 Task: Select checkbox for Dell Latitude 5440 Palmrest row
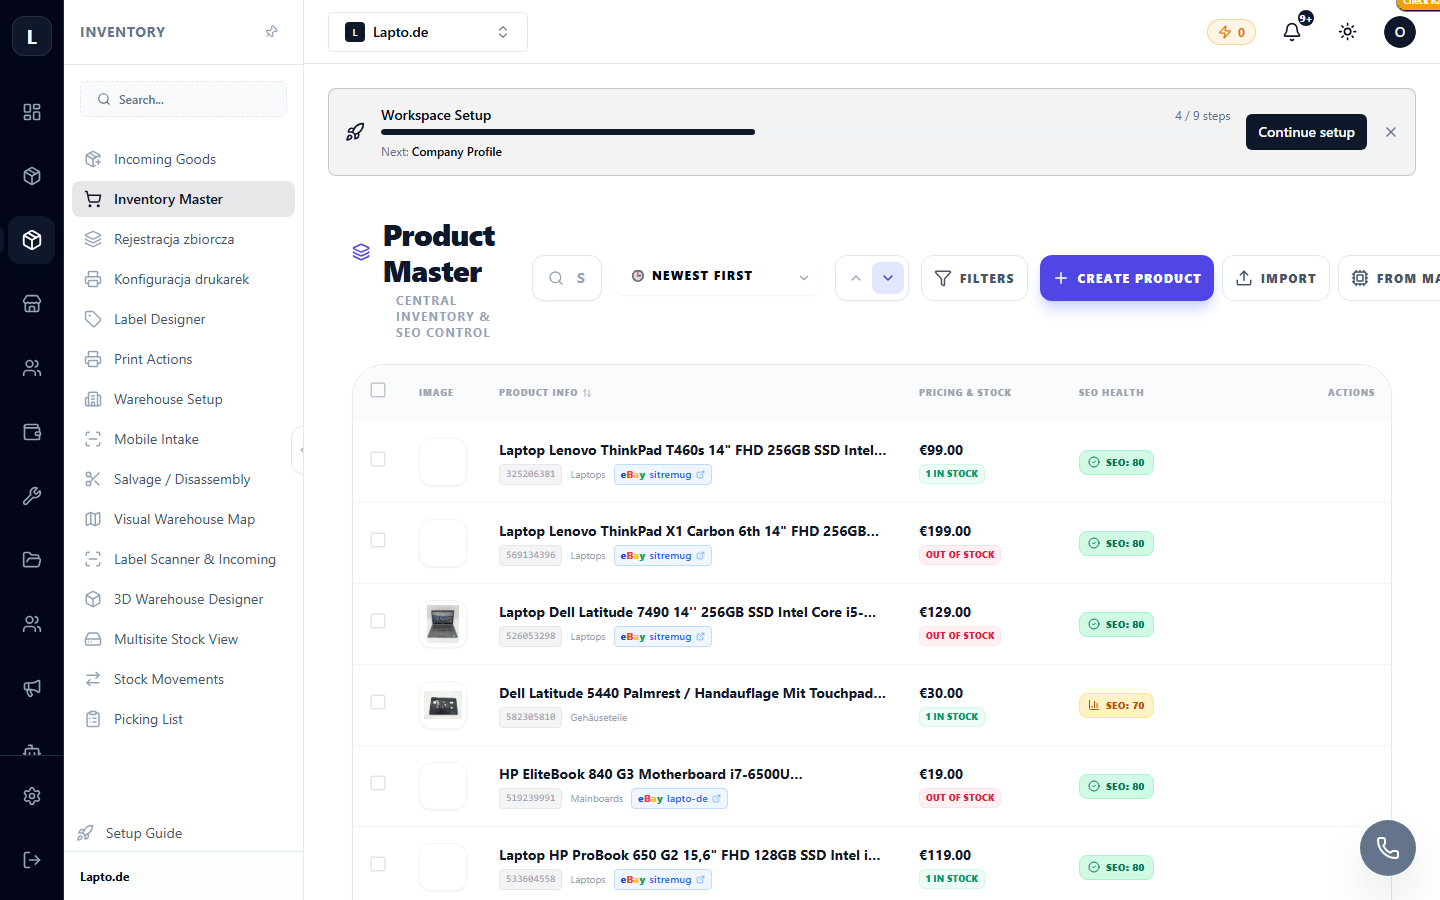coord(378,702)
